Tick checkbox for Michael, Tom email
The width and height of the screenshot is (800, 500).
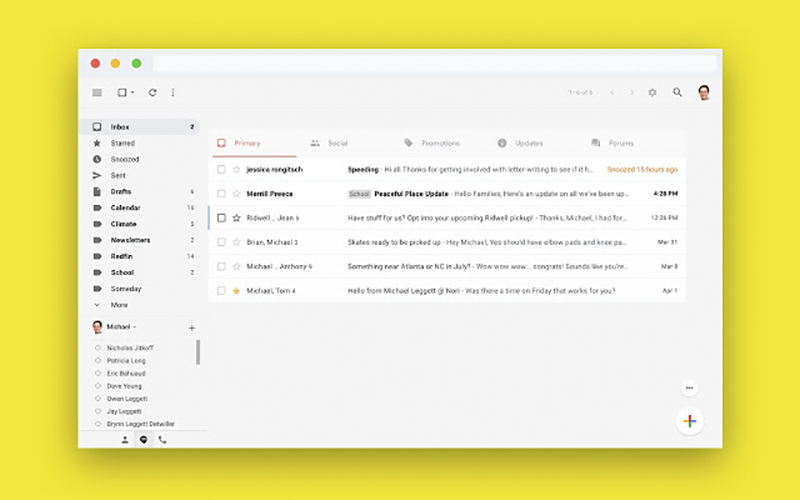[221, 291]
